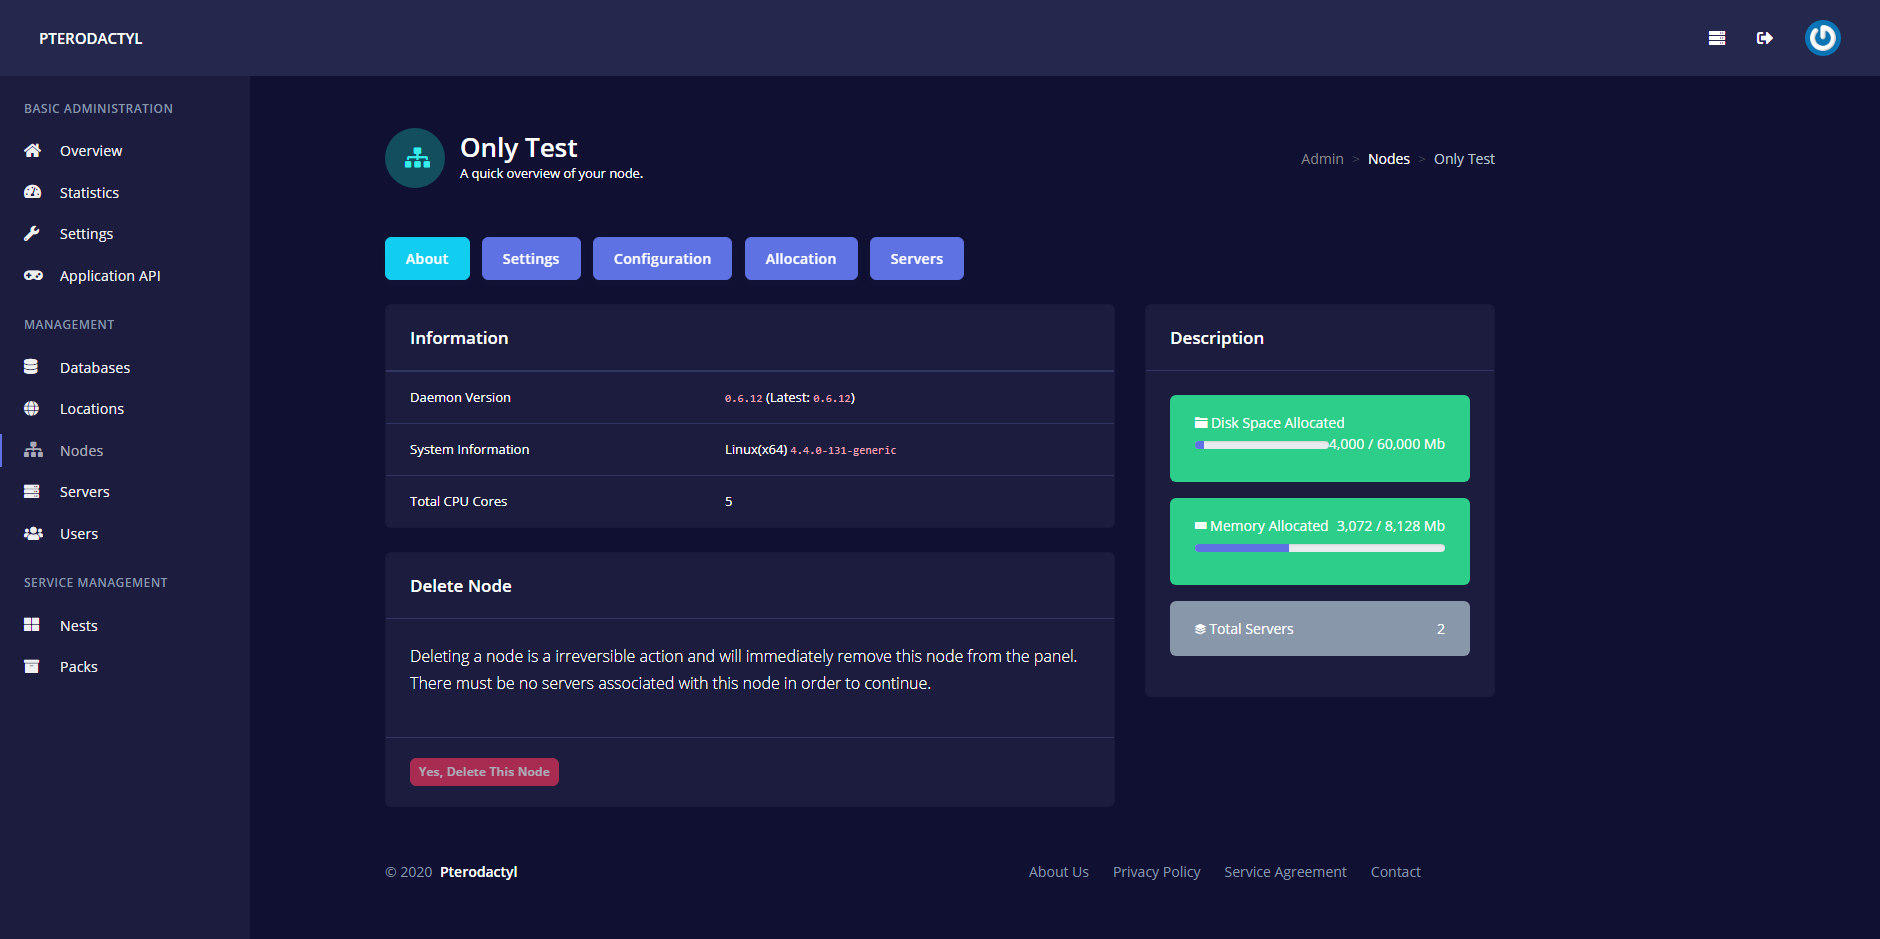Click the Disk Space Allocated folder icon
The image size is (1880, 939).
(x=1201, y=423)
